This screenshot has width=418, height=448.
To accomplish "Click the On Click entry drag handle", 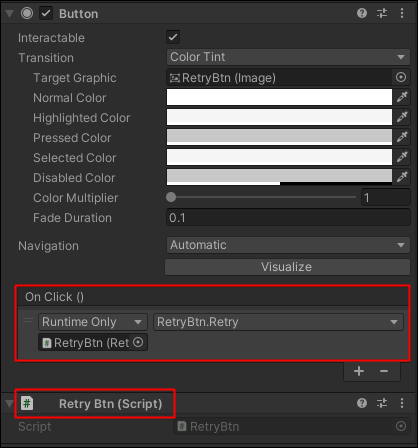I will [28, 321].
